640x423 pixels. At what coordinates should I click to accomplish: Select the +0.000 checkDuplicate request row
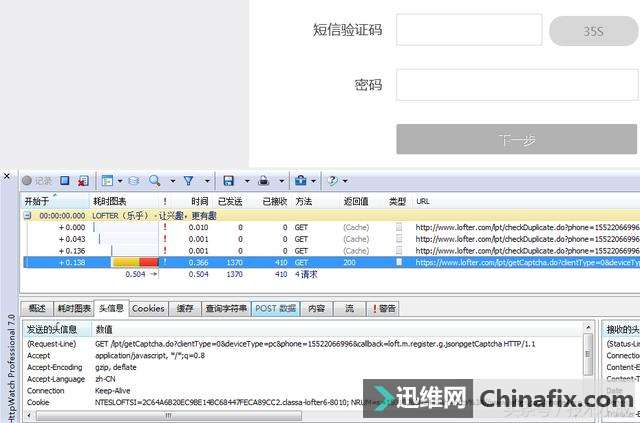tap(331, 227)
